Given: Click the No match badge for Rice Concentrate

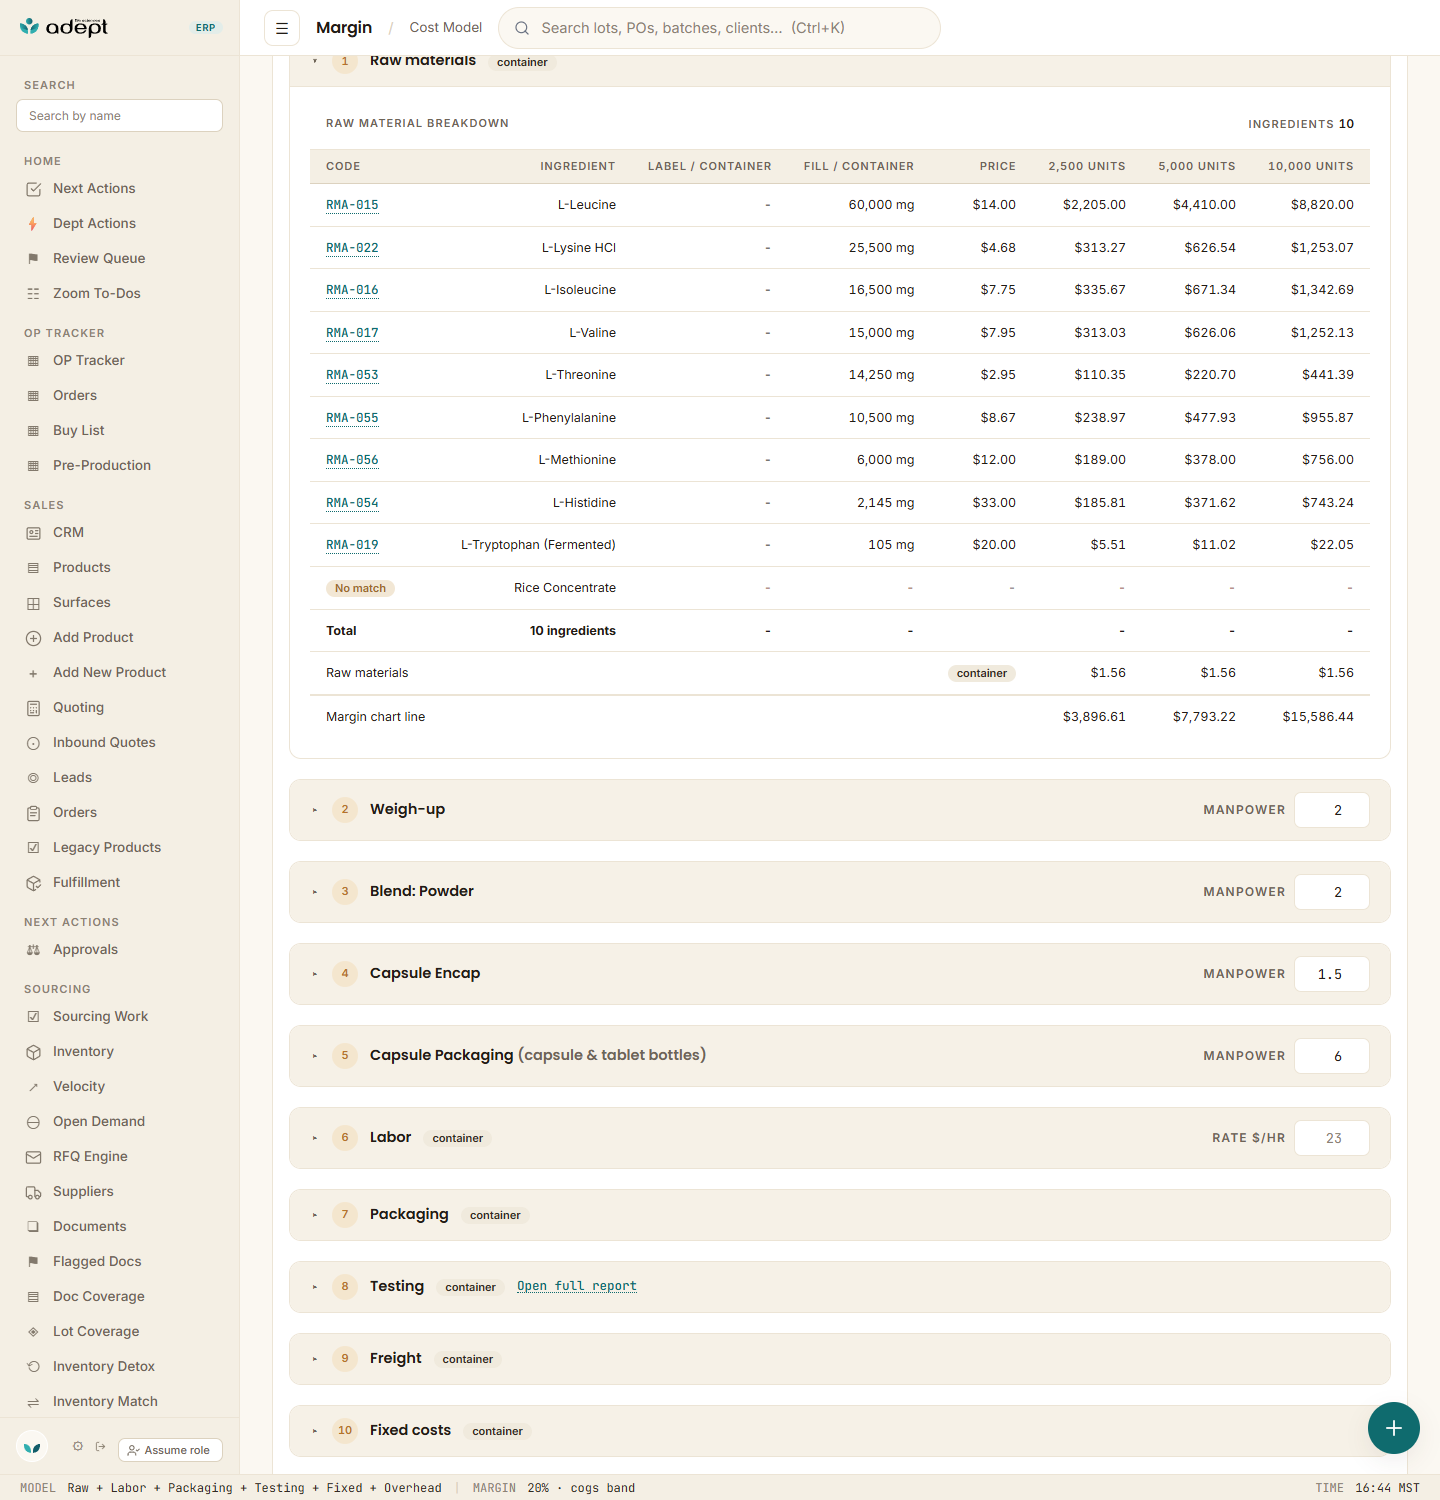Looking at the screenshot, I should tap(360, 588).
